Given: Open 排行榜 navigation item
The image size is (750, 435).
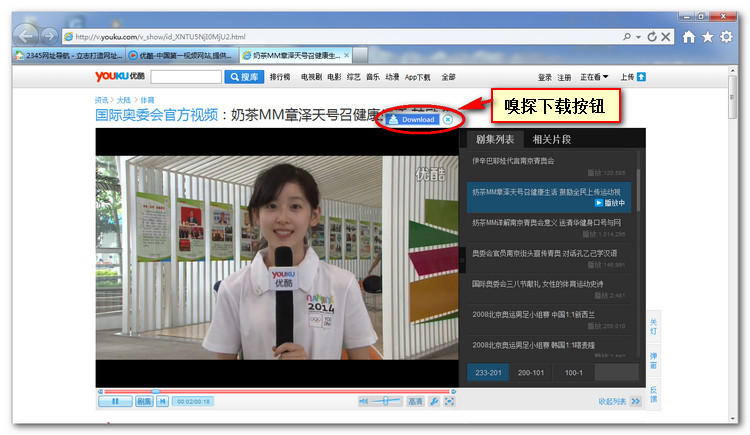Looking at the screenshot, I should [280, 77].
